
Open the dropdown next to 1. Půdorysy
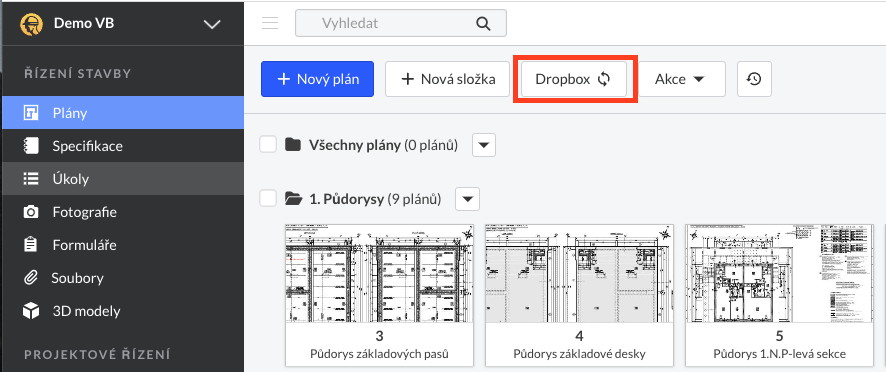coord(468,199)
